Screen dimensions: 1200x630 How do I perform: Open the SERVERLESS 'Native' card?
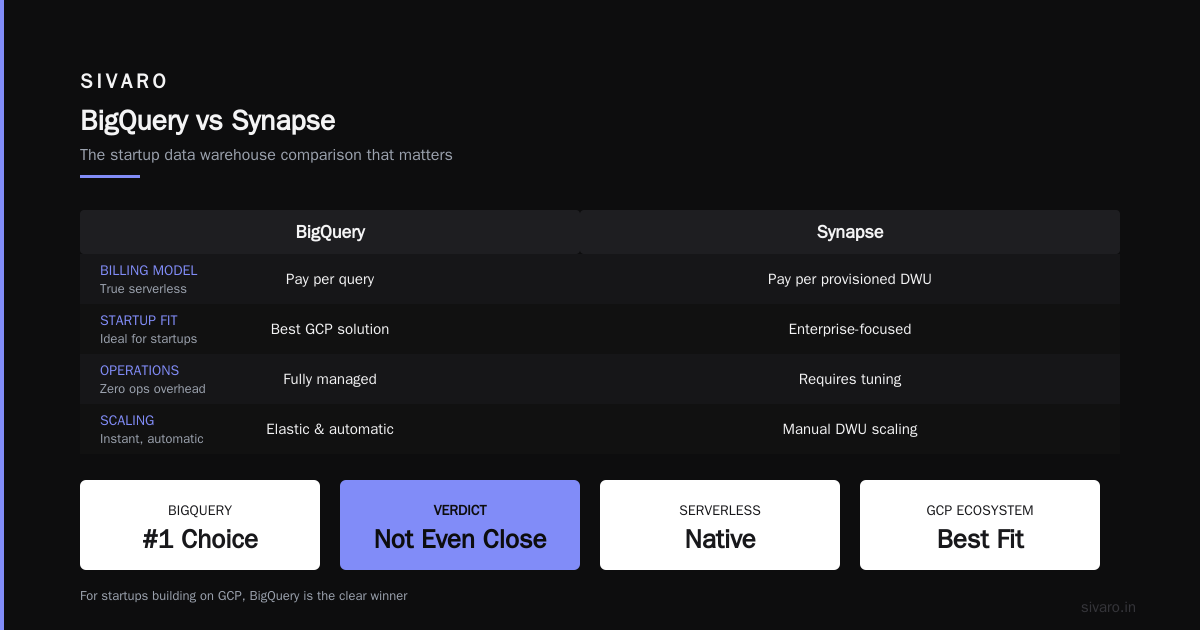pos(720,525)
